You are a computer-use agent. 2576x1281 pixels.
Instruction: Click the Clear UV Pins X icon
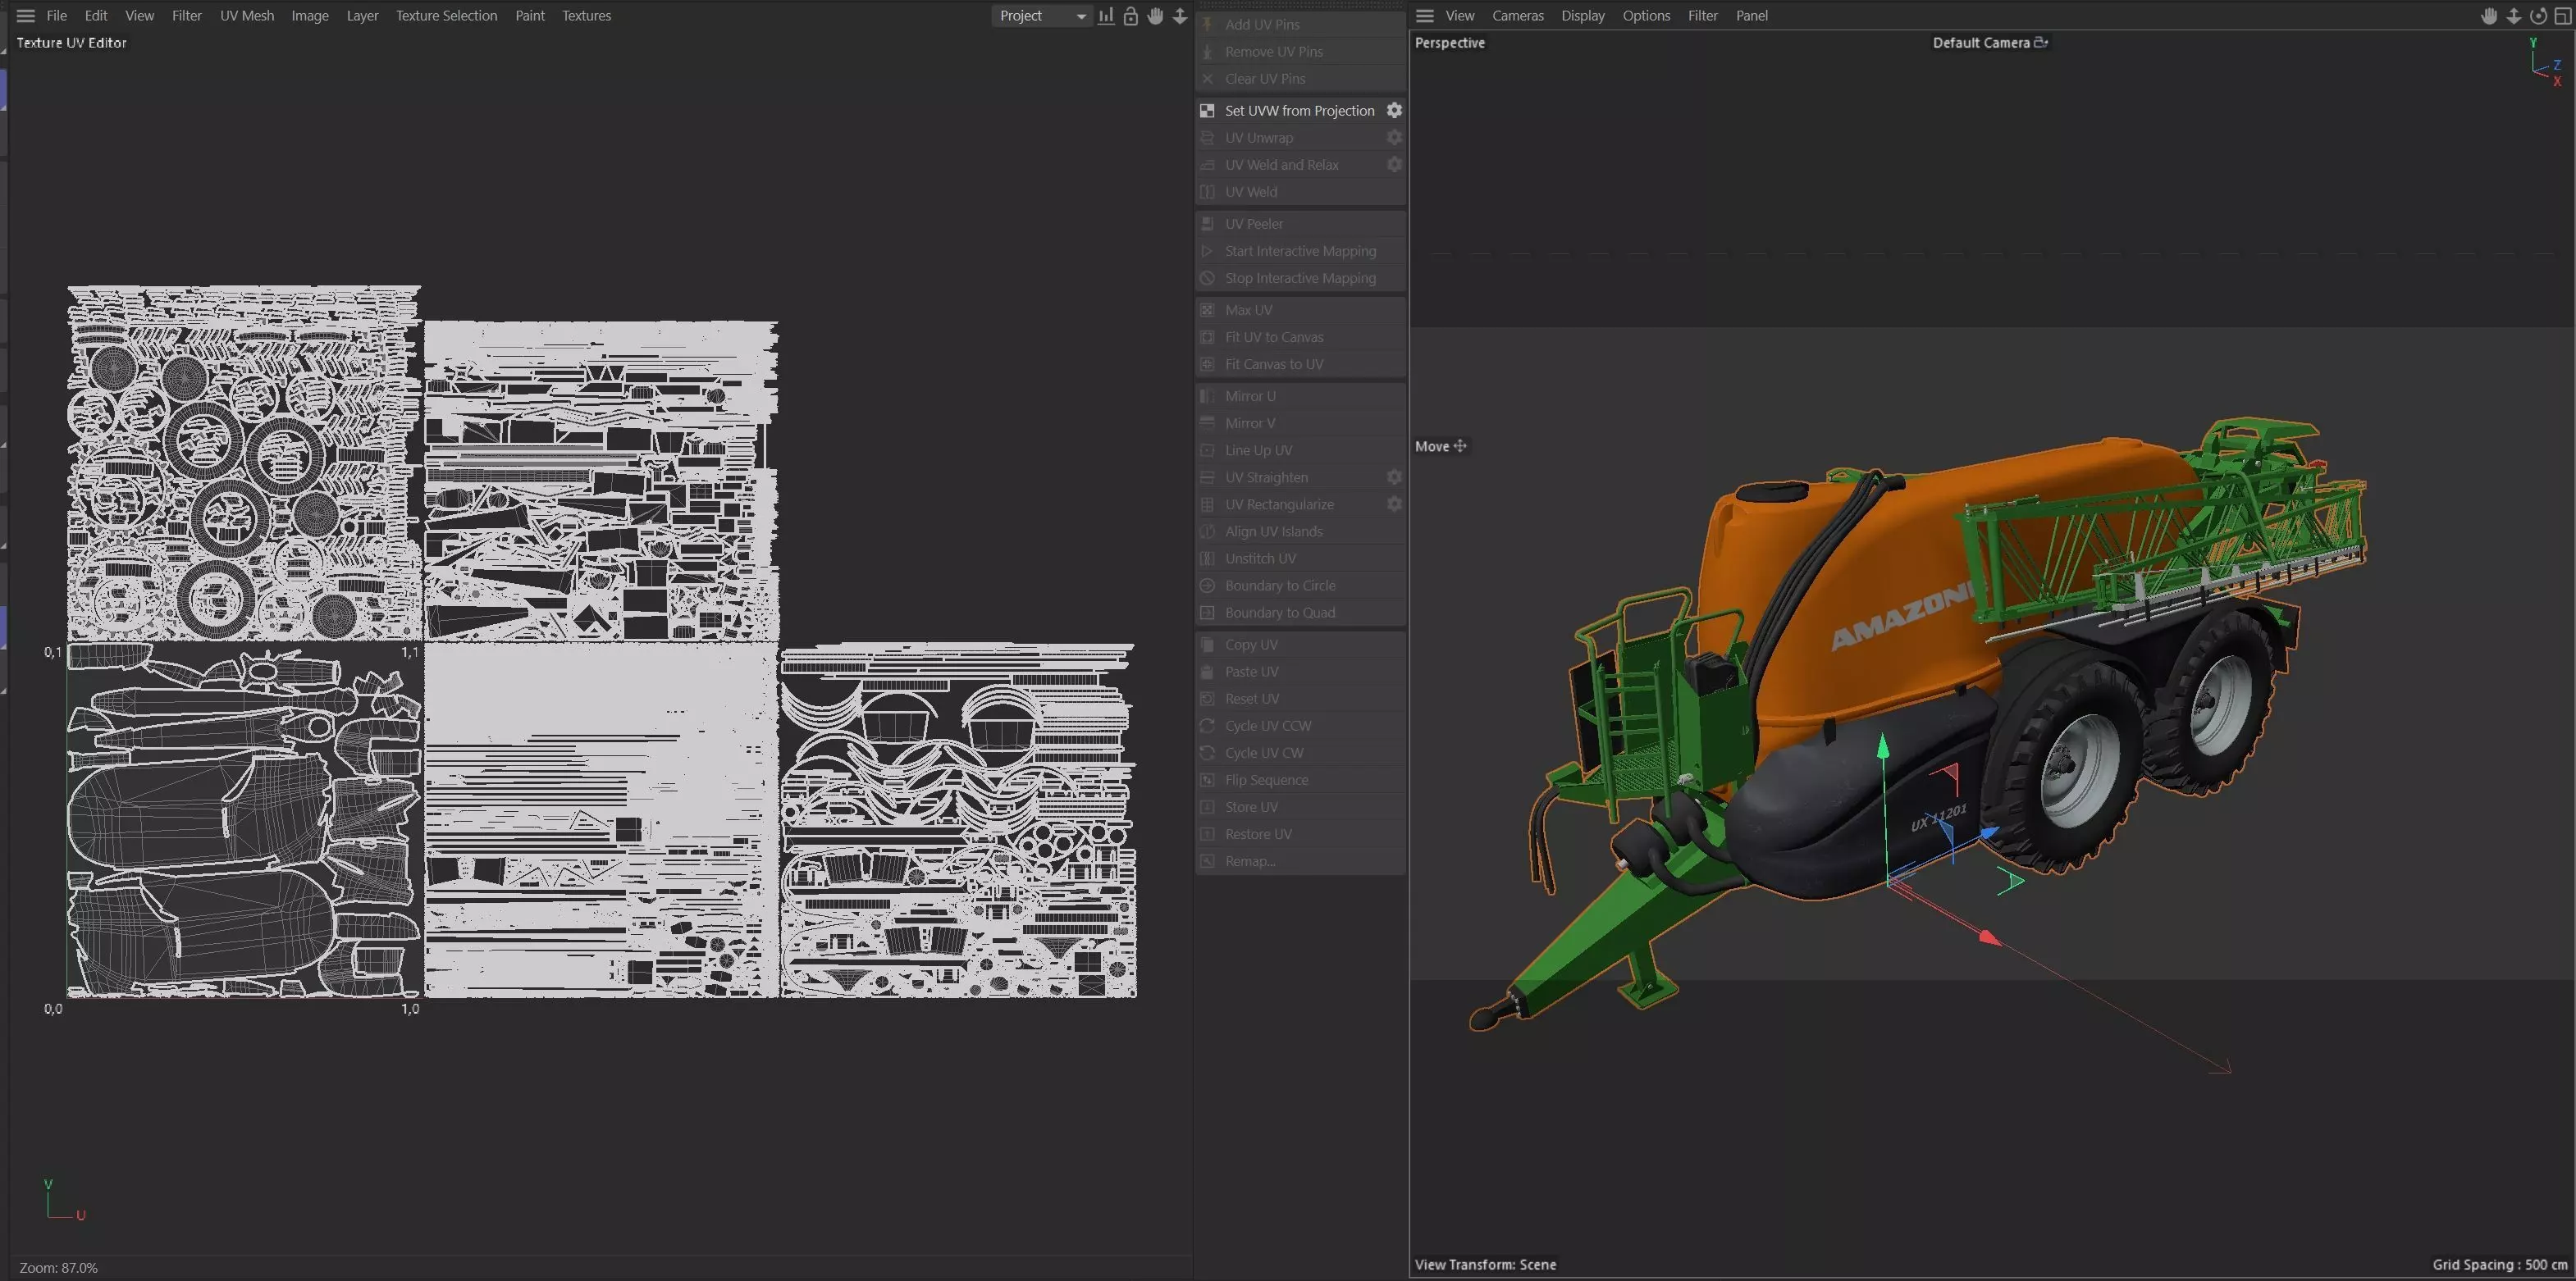pos(1207,79)
